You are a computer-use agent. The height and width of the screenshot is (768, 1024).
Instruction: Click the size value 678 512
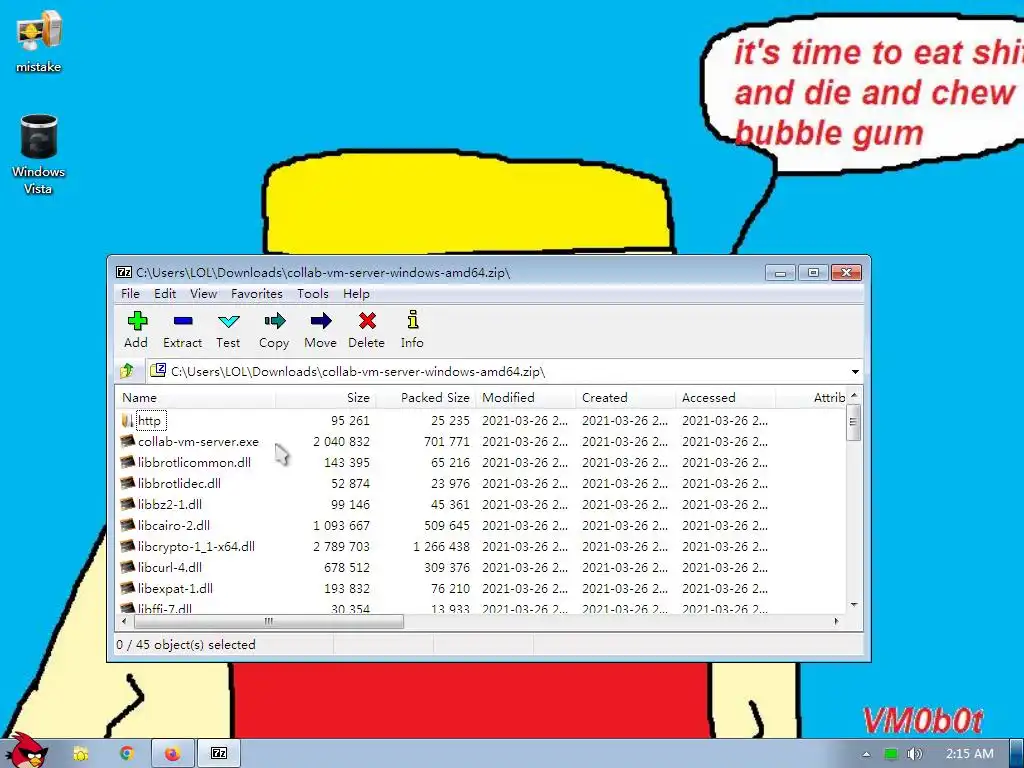pyautogui.click(x=347, y=567)
